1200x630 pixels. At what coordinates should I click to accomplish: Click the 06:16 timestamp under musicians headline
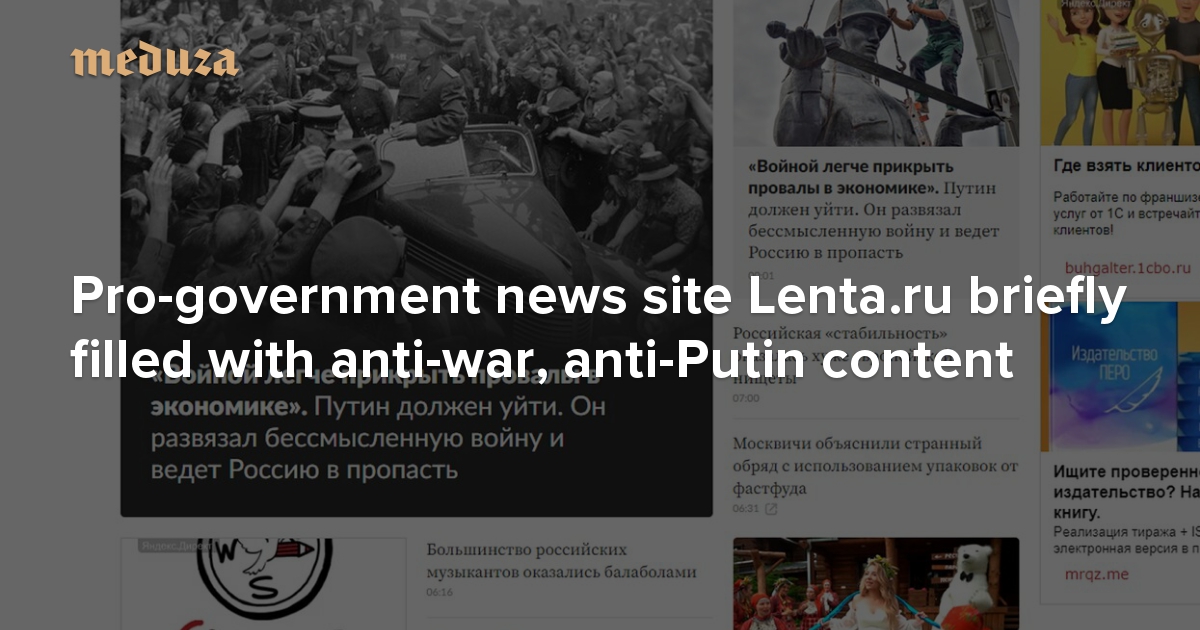[x=439, y=592]
